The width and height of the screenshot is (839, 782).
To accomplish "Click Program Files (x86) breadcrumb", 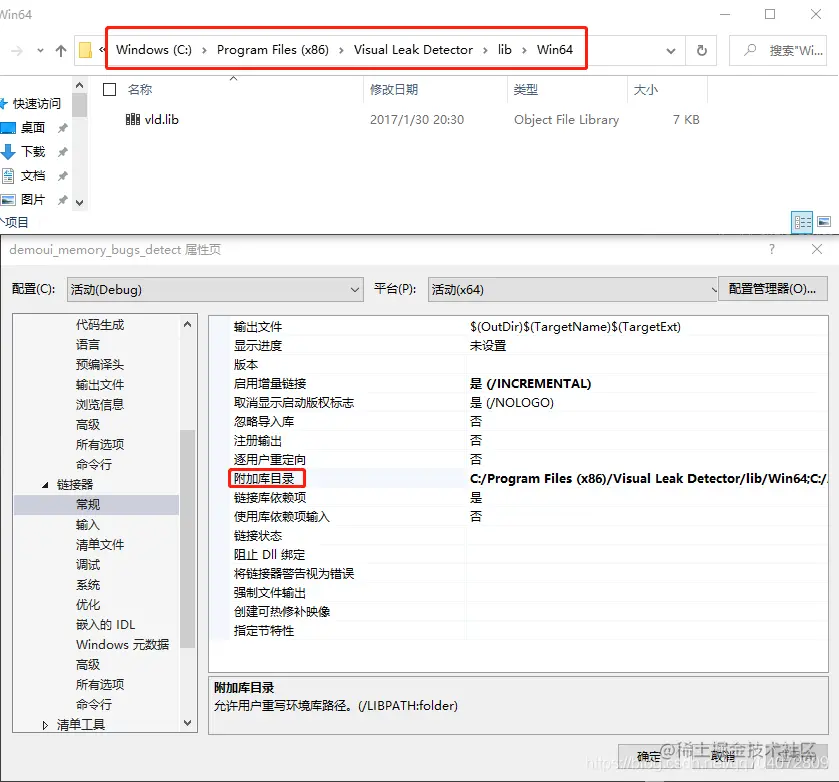I will (x=273, y=50).
